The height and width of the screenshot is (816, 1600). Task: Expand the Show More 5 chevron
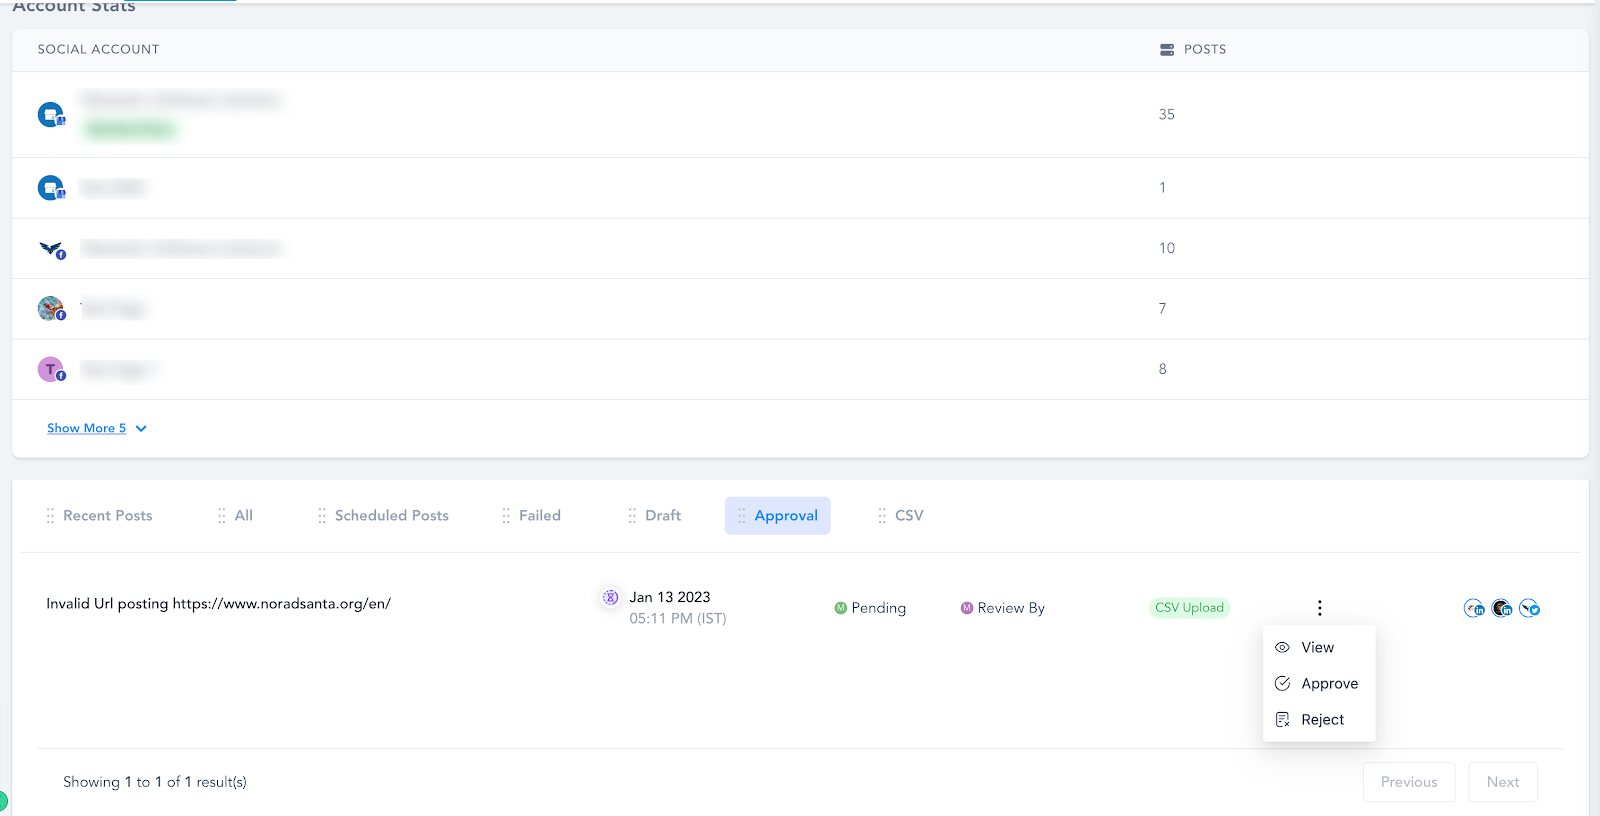click(x=141, y=428)
